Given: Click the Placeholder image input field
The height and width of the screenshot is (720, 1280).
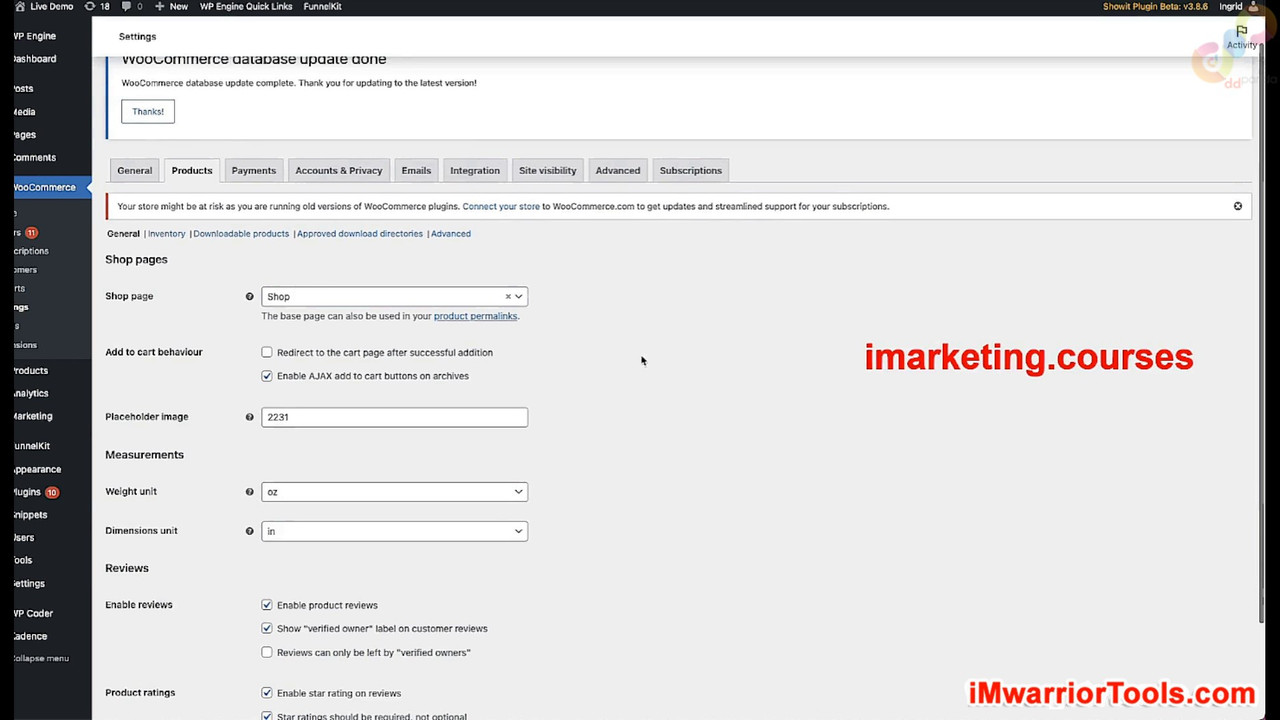Looking at the screenshot, I should [x=394, y=417].
